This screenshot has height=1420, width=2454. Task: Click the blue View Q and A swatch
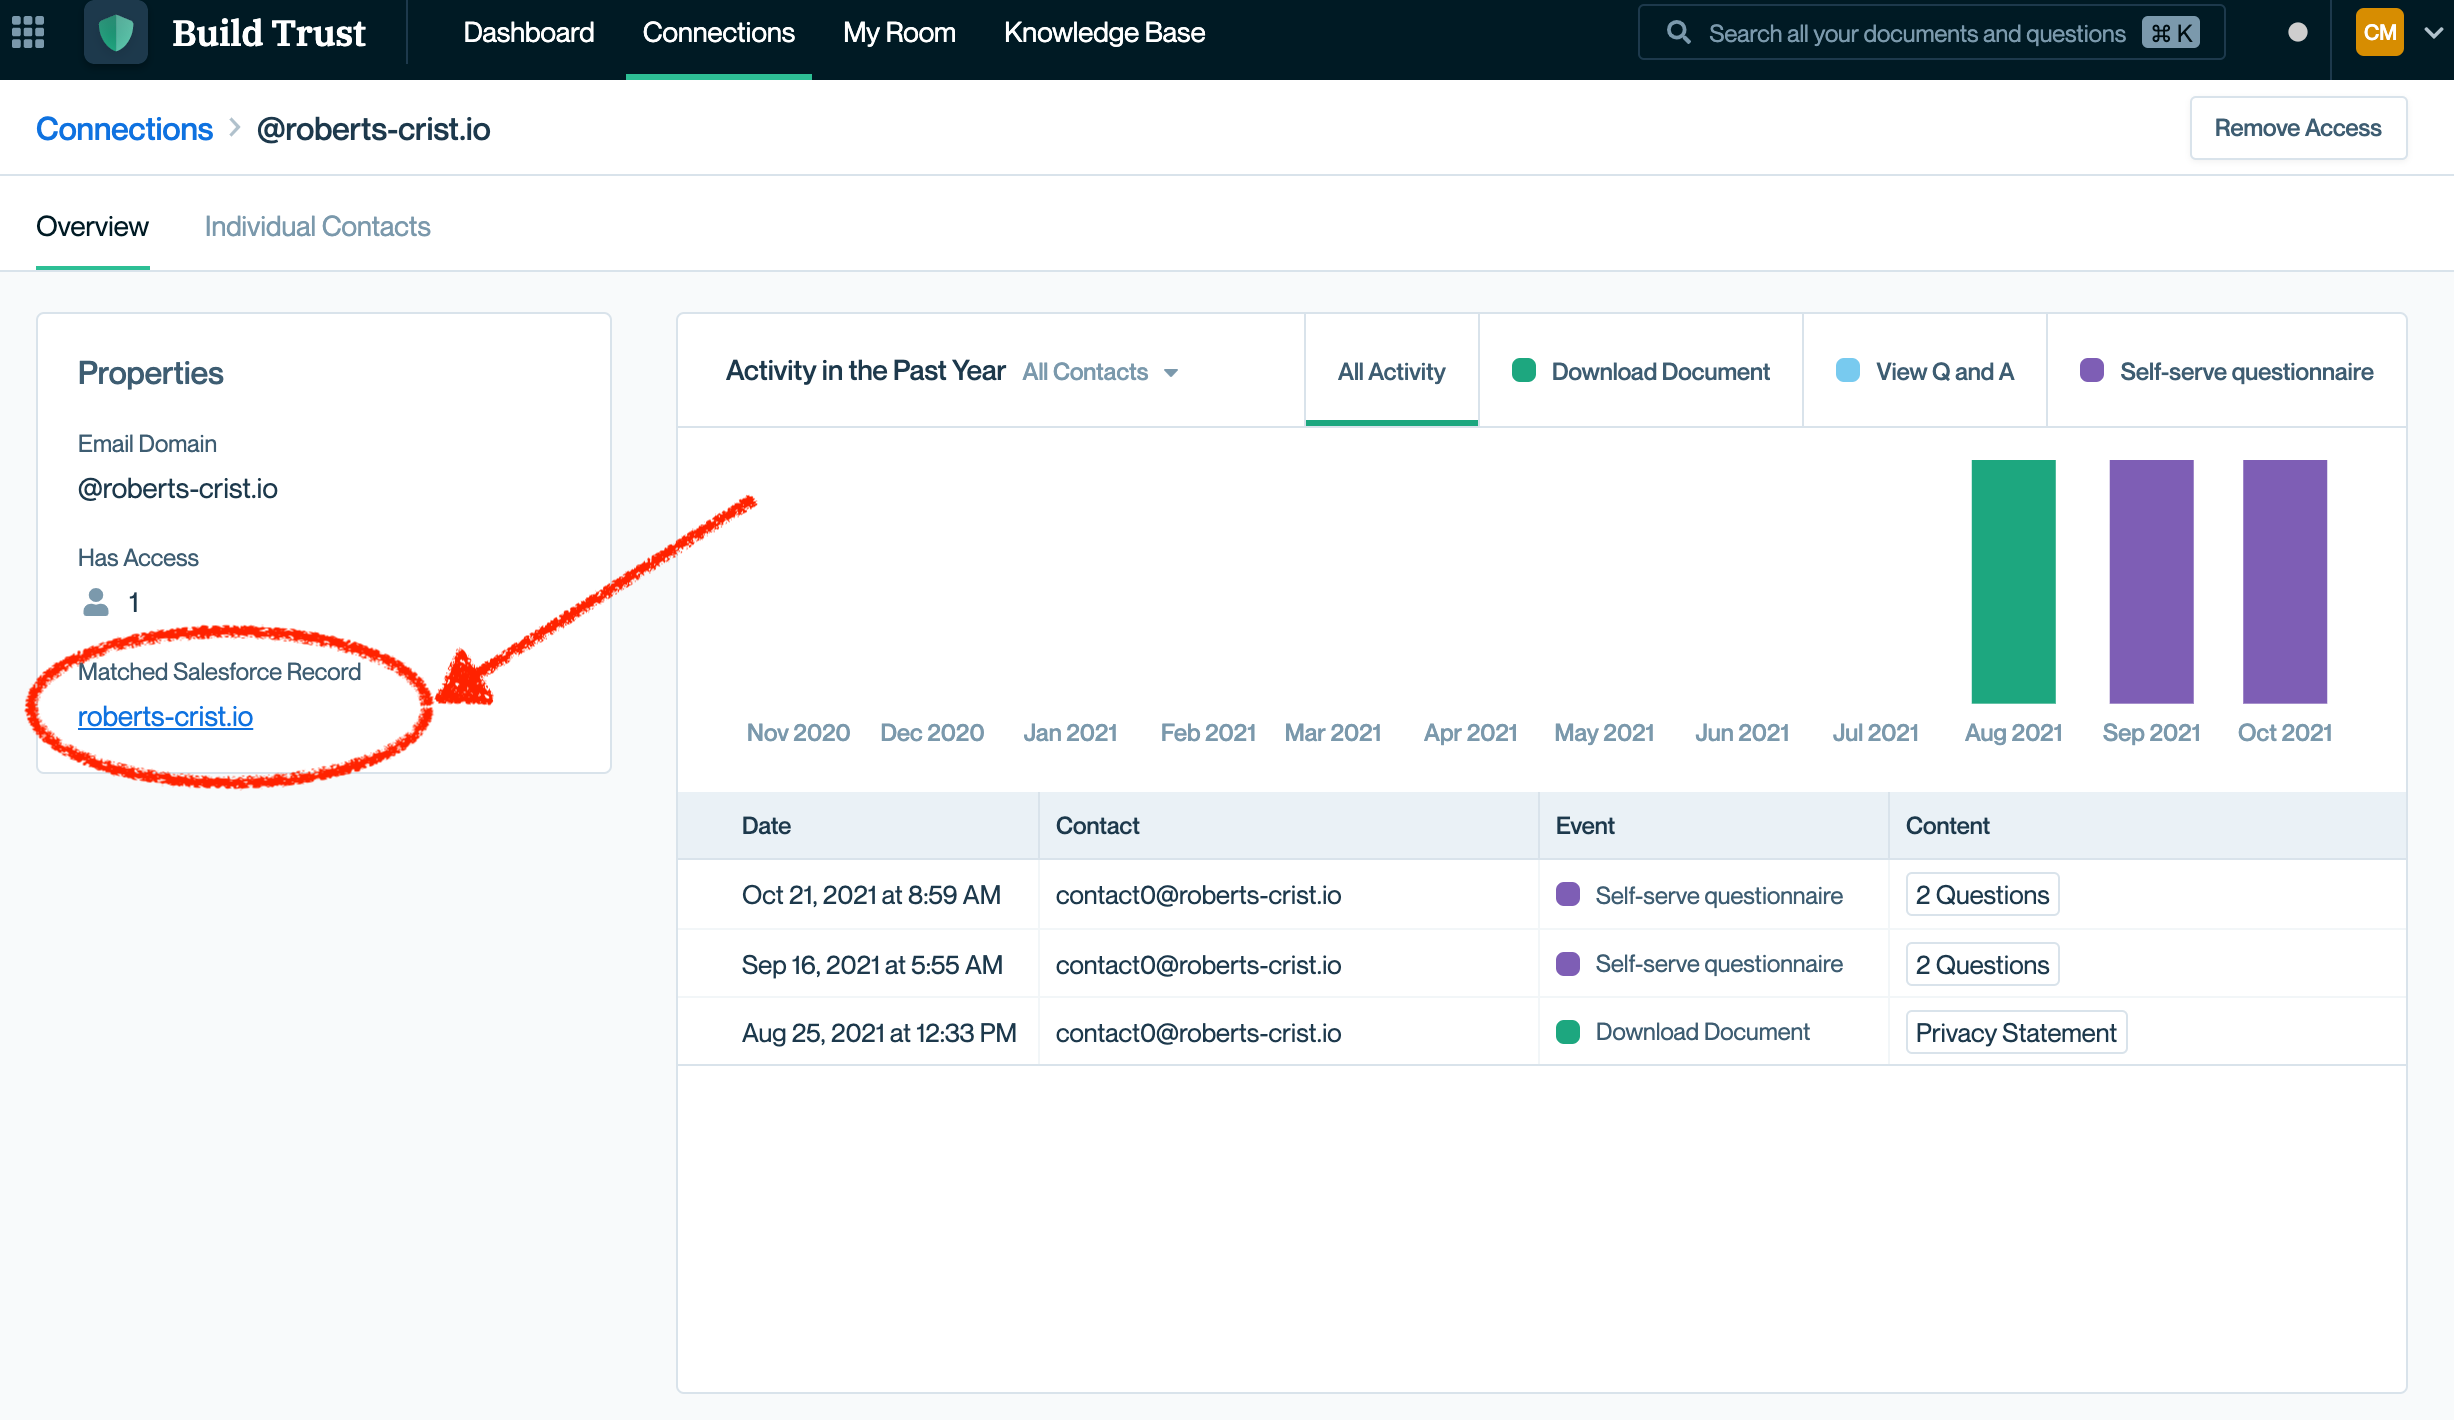[1848, 371]
